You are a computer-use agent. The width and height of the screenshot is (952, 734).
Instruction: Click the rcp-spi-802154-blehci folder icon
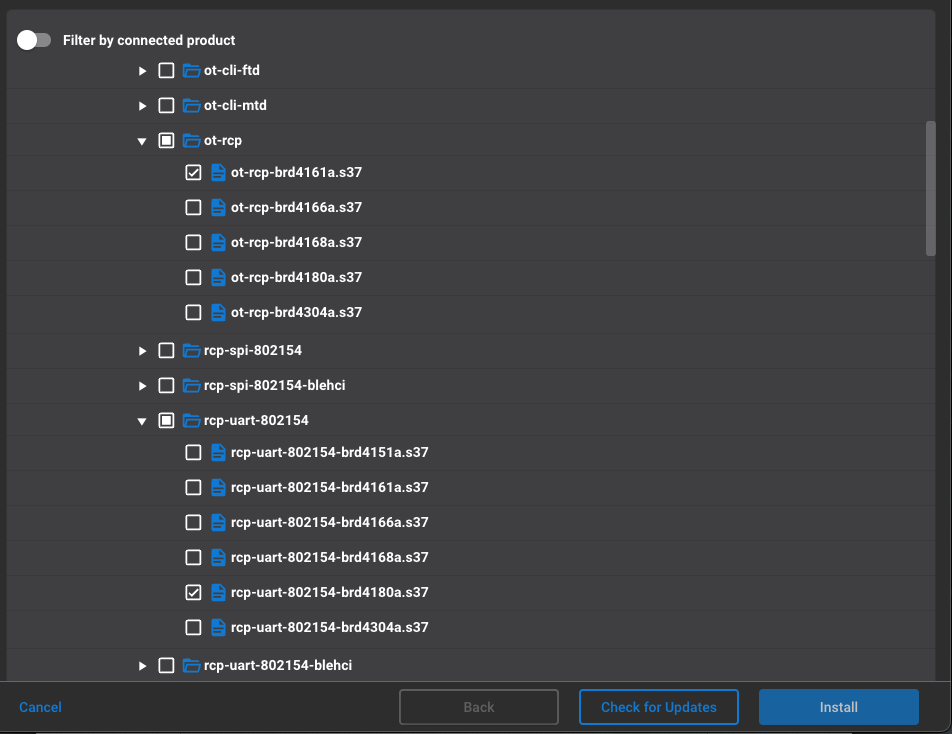pyautogui.click(x=190, y=385)
